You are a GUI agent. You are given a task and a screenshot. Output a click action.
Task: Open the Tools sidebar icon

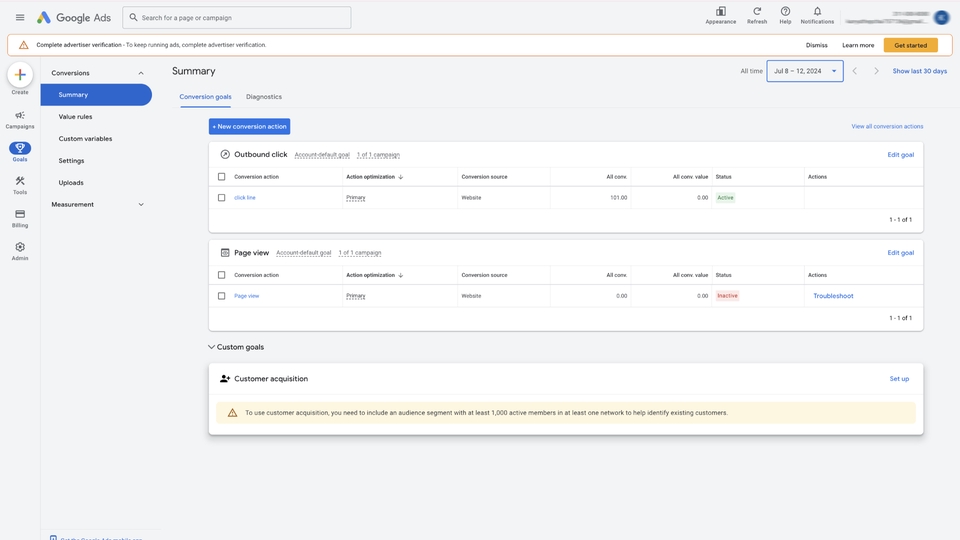20,181
